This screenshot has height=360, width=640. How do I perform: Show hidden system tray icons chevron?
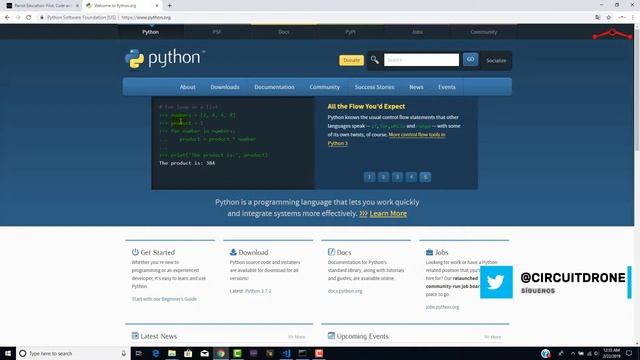coord(573,353)
